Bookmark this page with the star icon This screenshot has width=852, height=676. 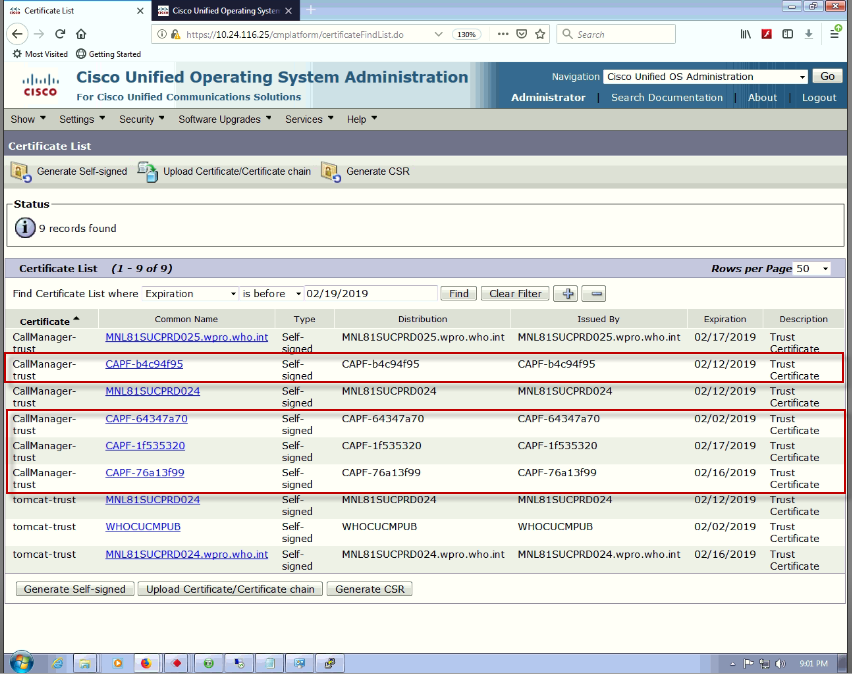540,34
